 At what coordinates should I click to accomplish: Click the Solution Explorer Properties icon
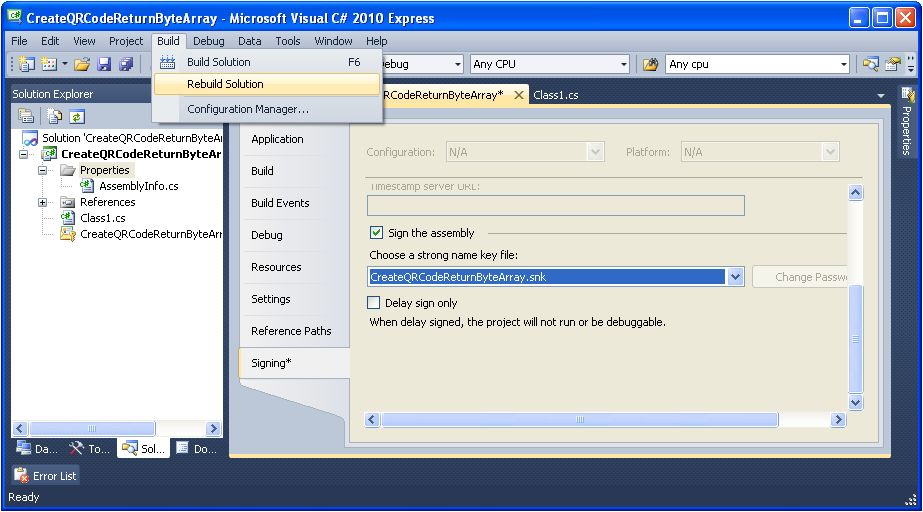click(x=26, y=116)
